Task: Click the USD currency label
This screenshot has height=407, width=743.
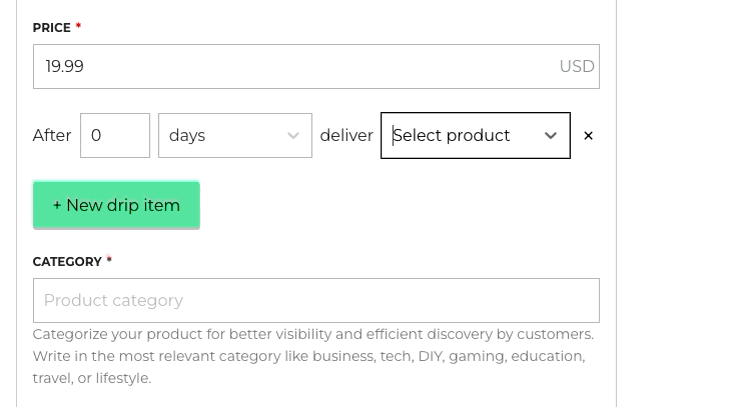Action: pyautogui.click(x=576, y=66)
